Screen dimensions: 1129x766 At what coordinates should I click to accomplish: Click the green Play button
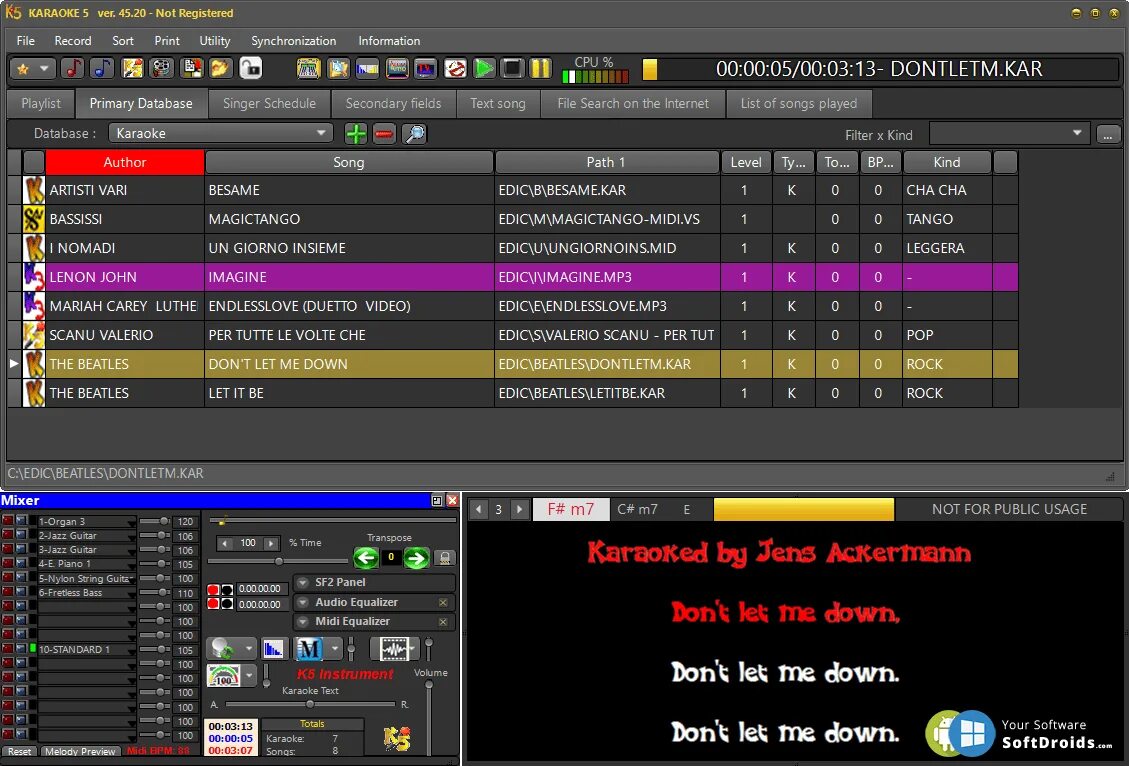tap(484, 68)
